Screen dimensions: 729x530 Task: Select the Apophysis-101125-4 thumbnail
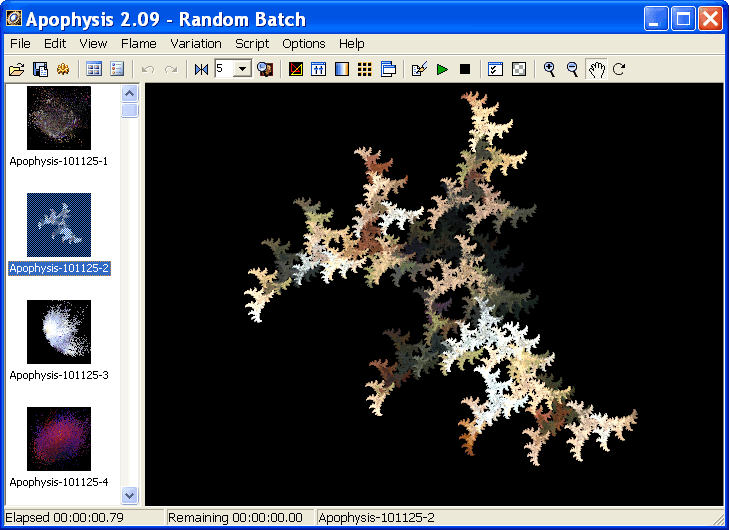(59, 439)
